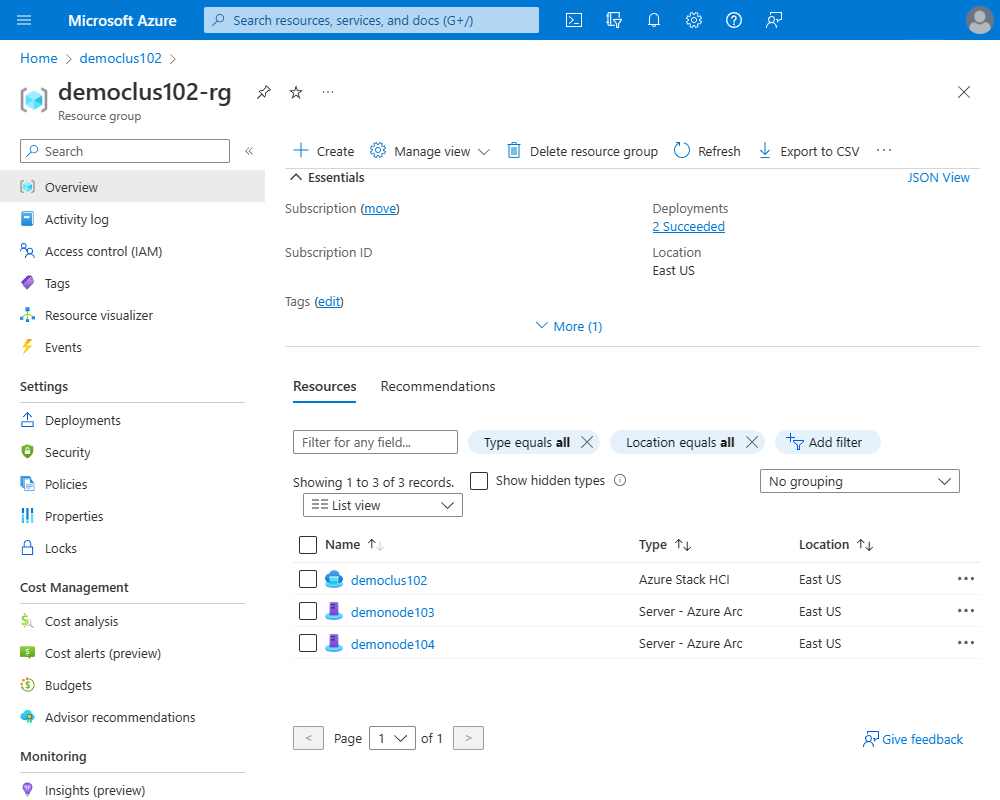Open the 2 Succeeded deployments link
Screen dimensions: 1000x800
689,226
